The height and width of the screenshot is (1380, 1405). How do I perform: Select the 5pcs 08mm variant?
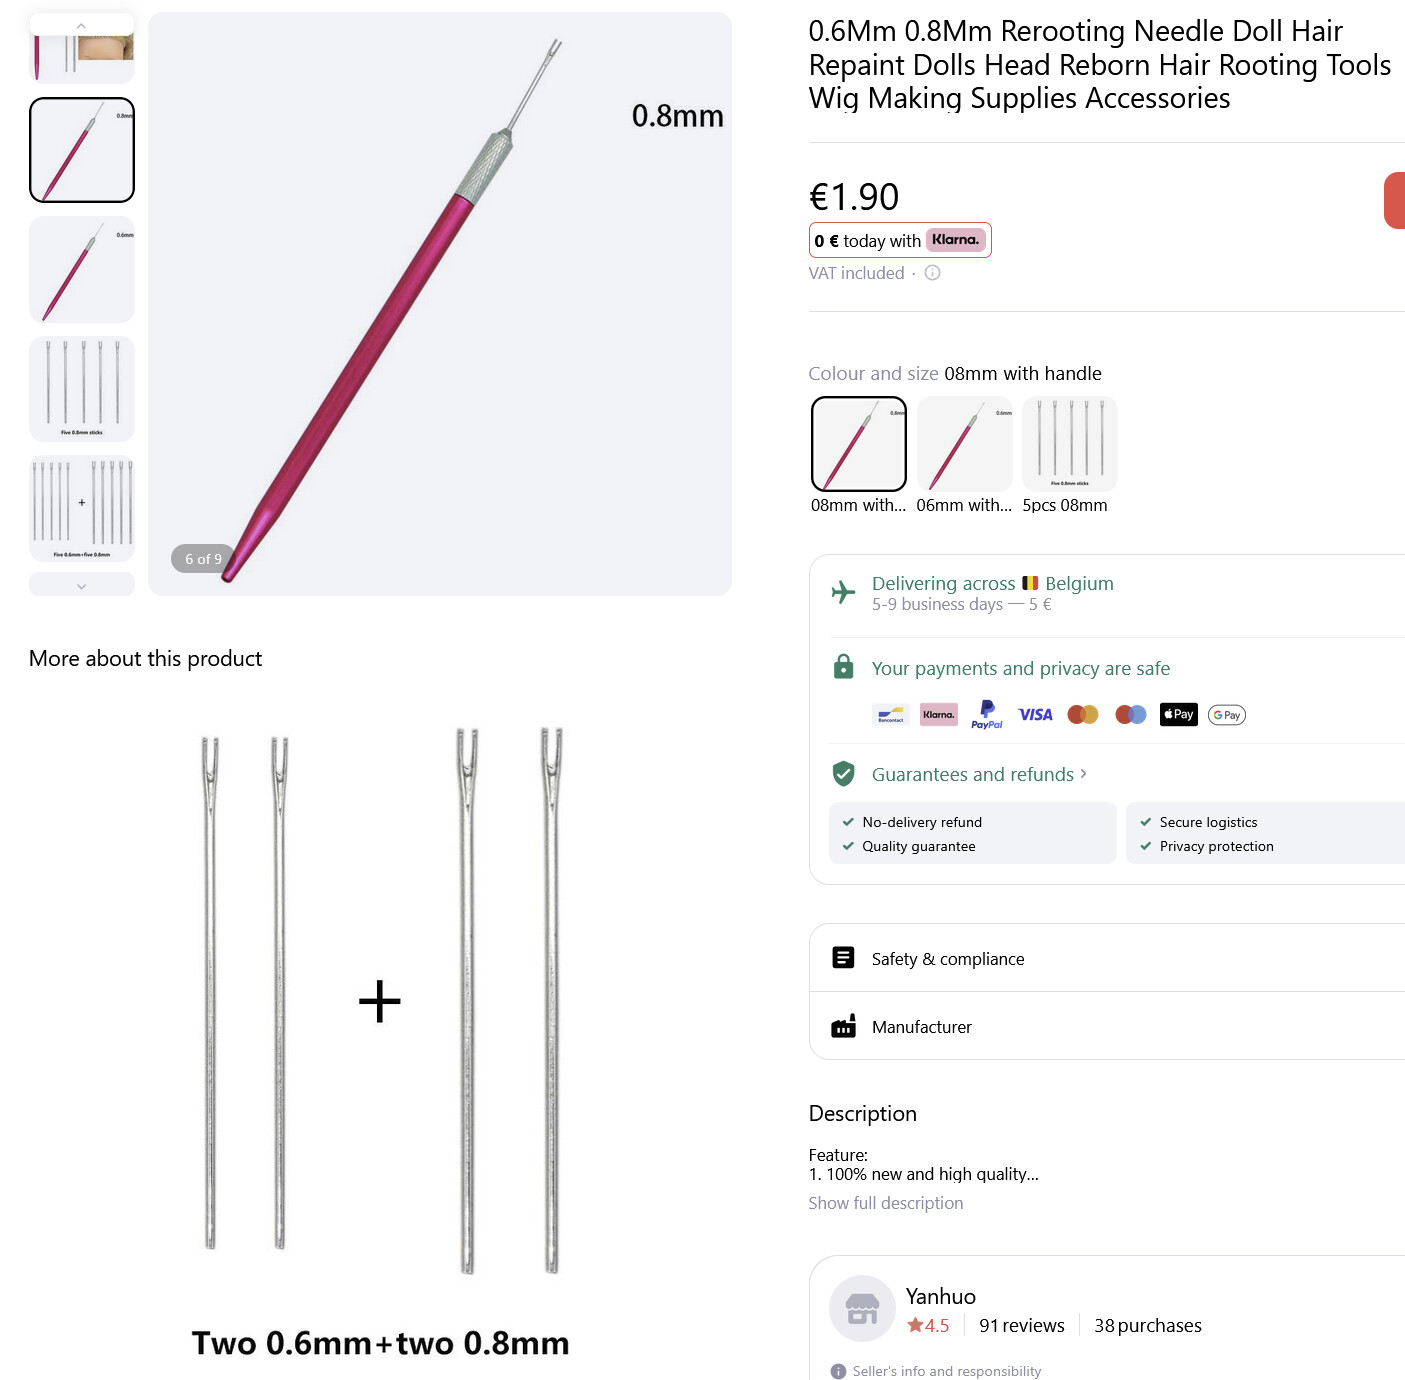pos(1069,444)
